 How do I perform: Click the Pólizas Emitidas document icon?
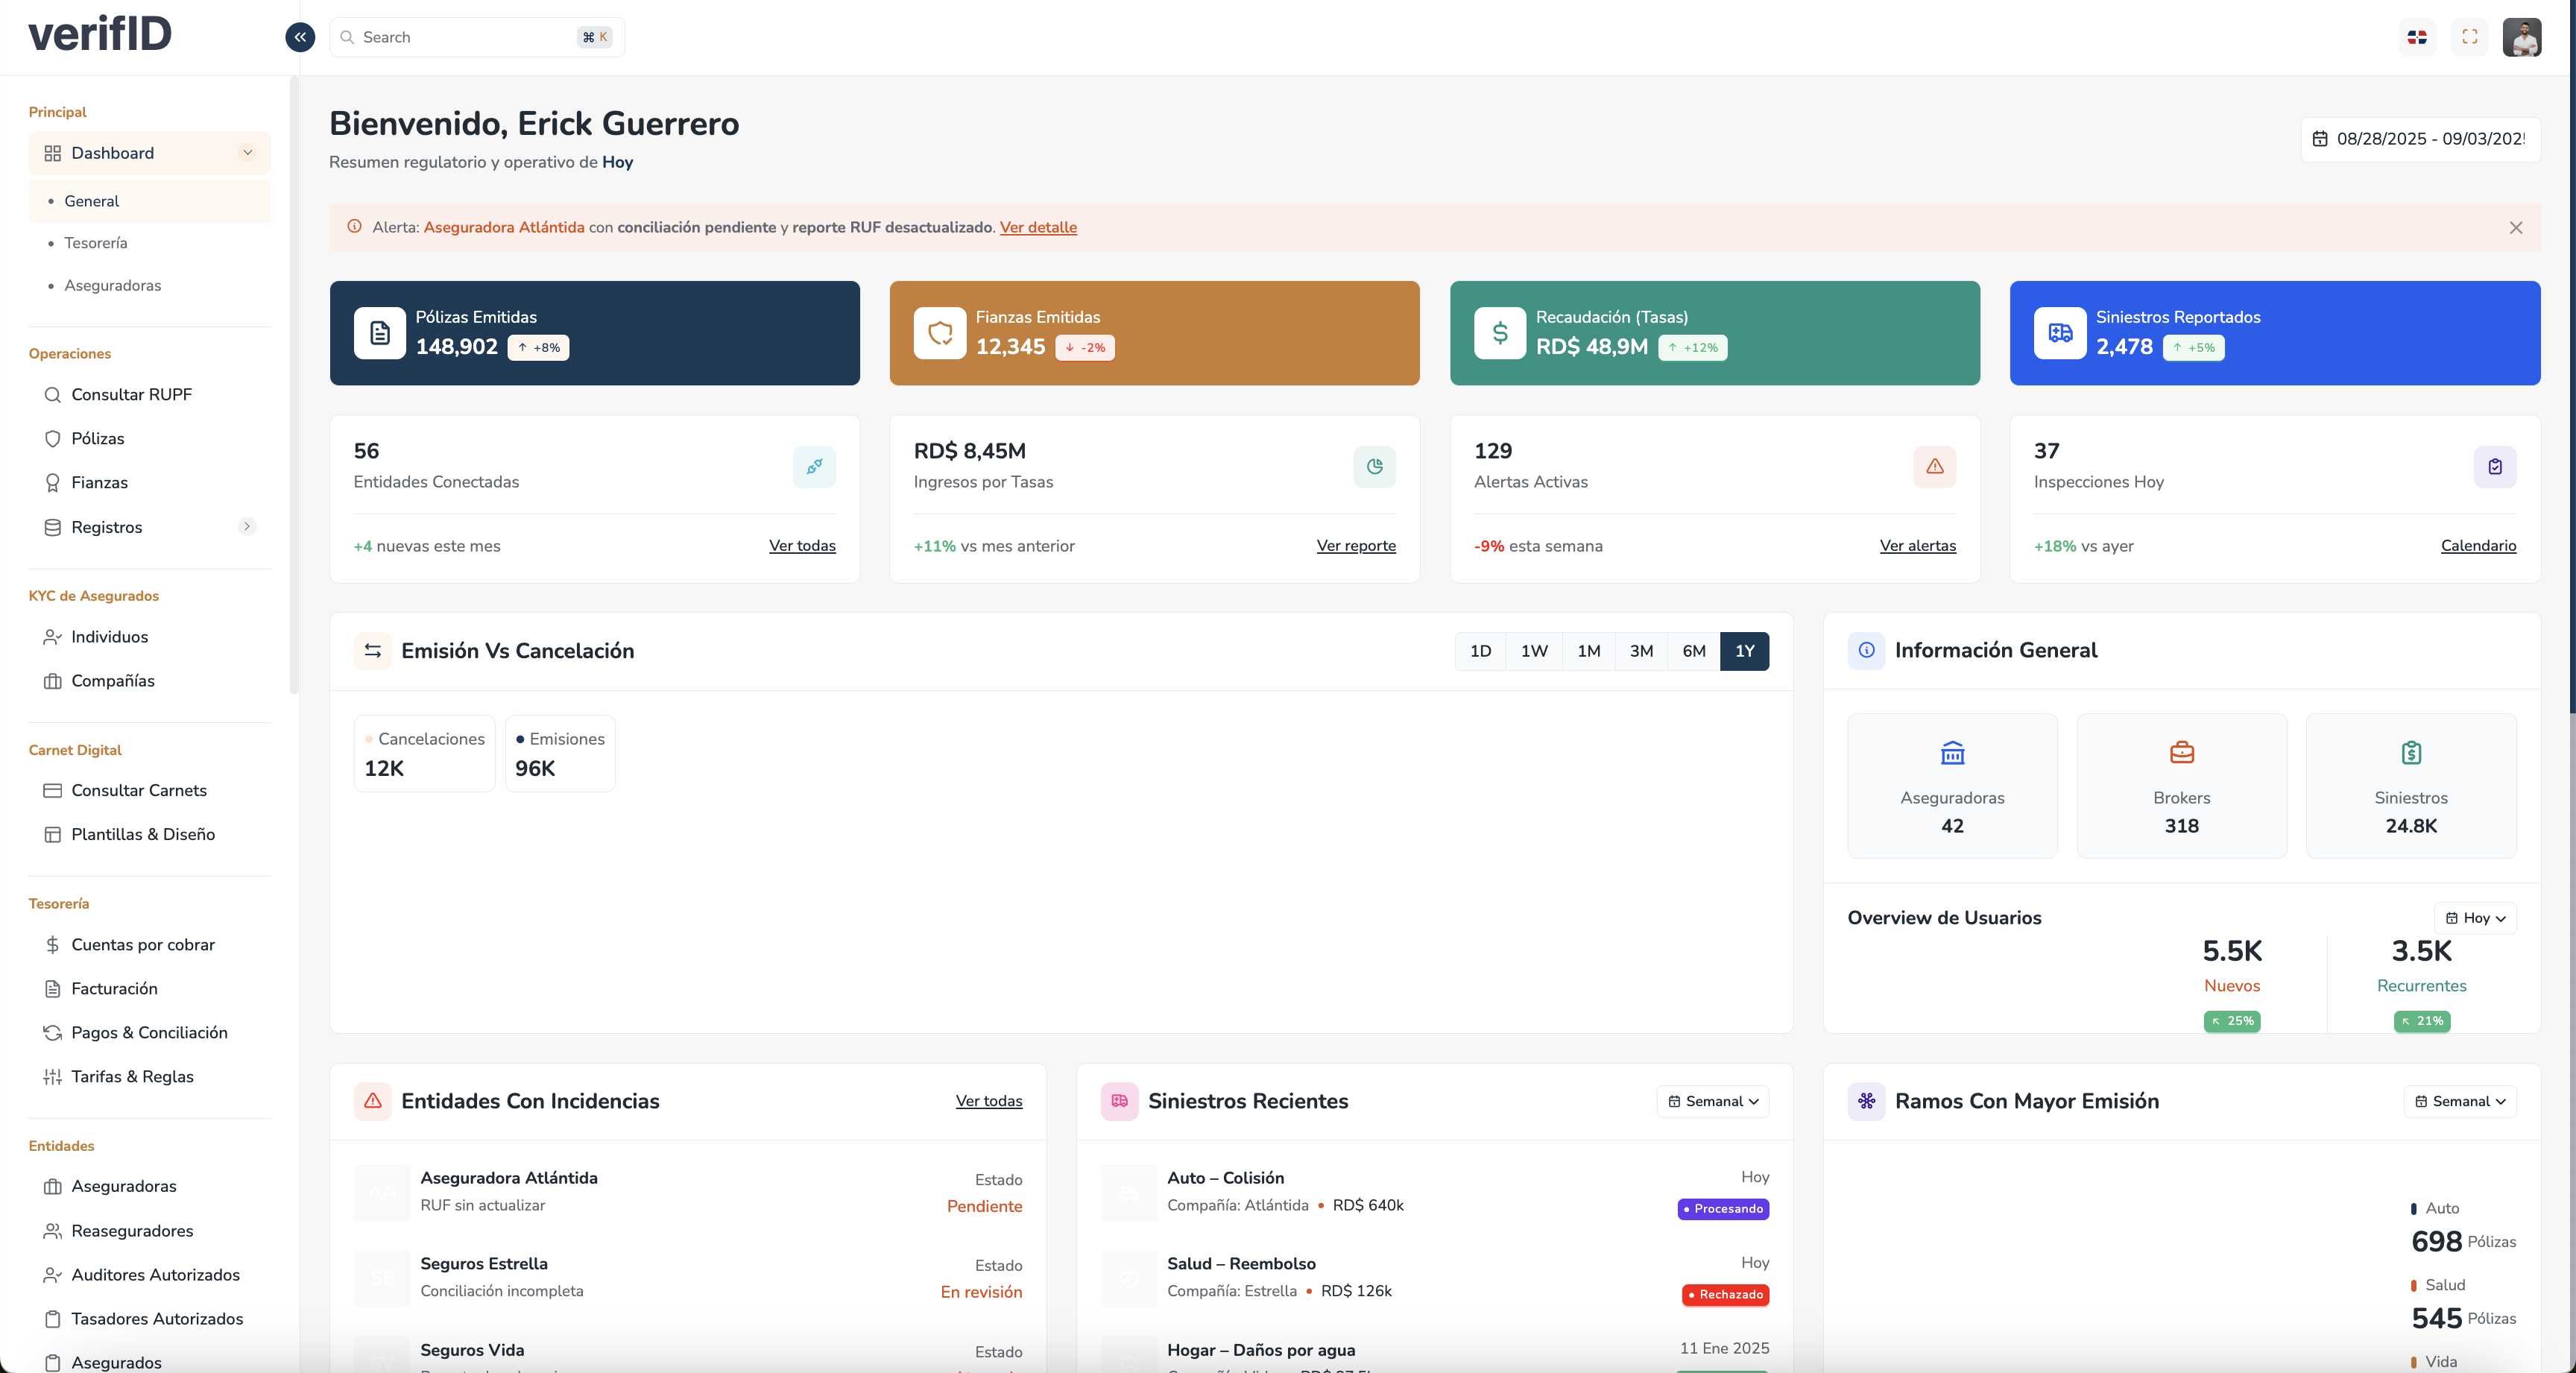click(x=380, y=333)
